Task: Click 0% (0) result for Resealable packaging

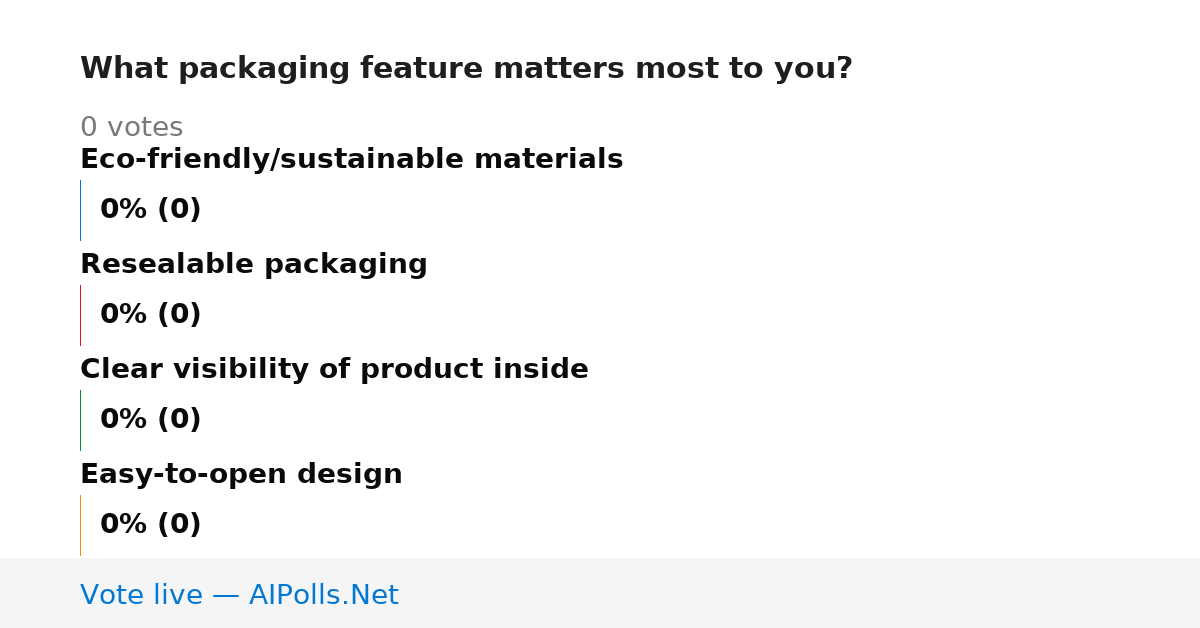Action: click(150, 315)
